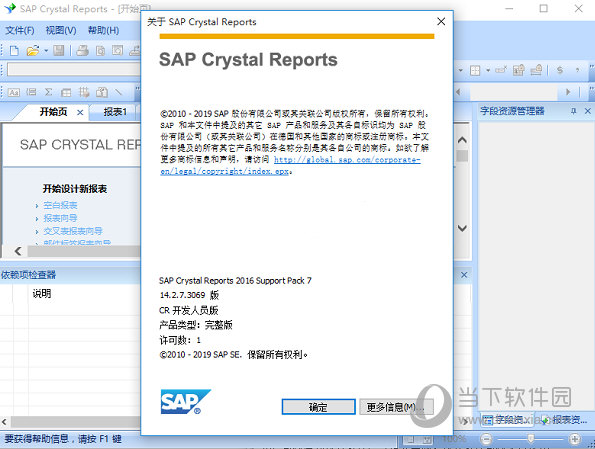This screenshot has width=595, height=449.
Task: Click the 说明 column header
Action: (x=42, y=293)
